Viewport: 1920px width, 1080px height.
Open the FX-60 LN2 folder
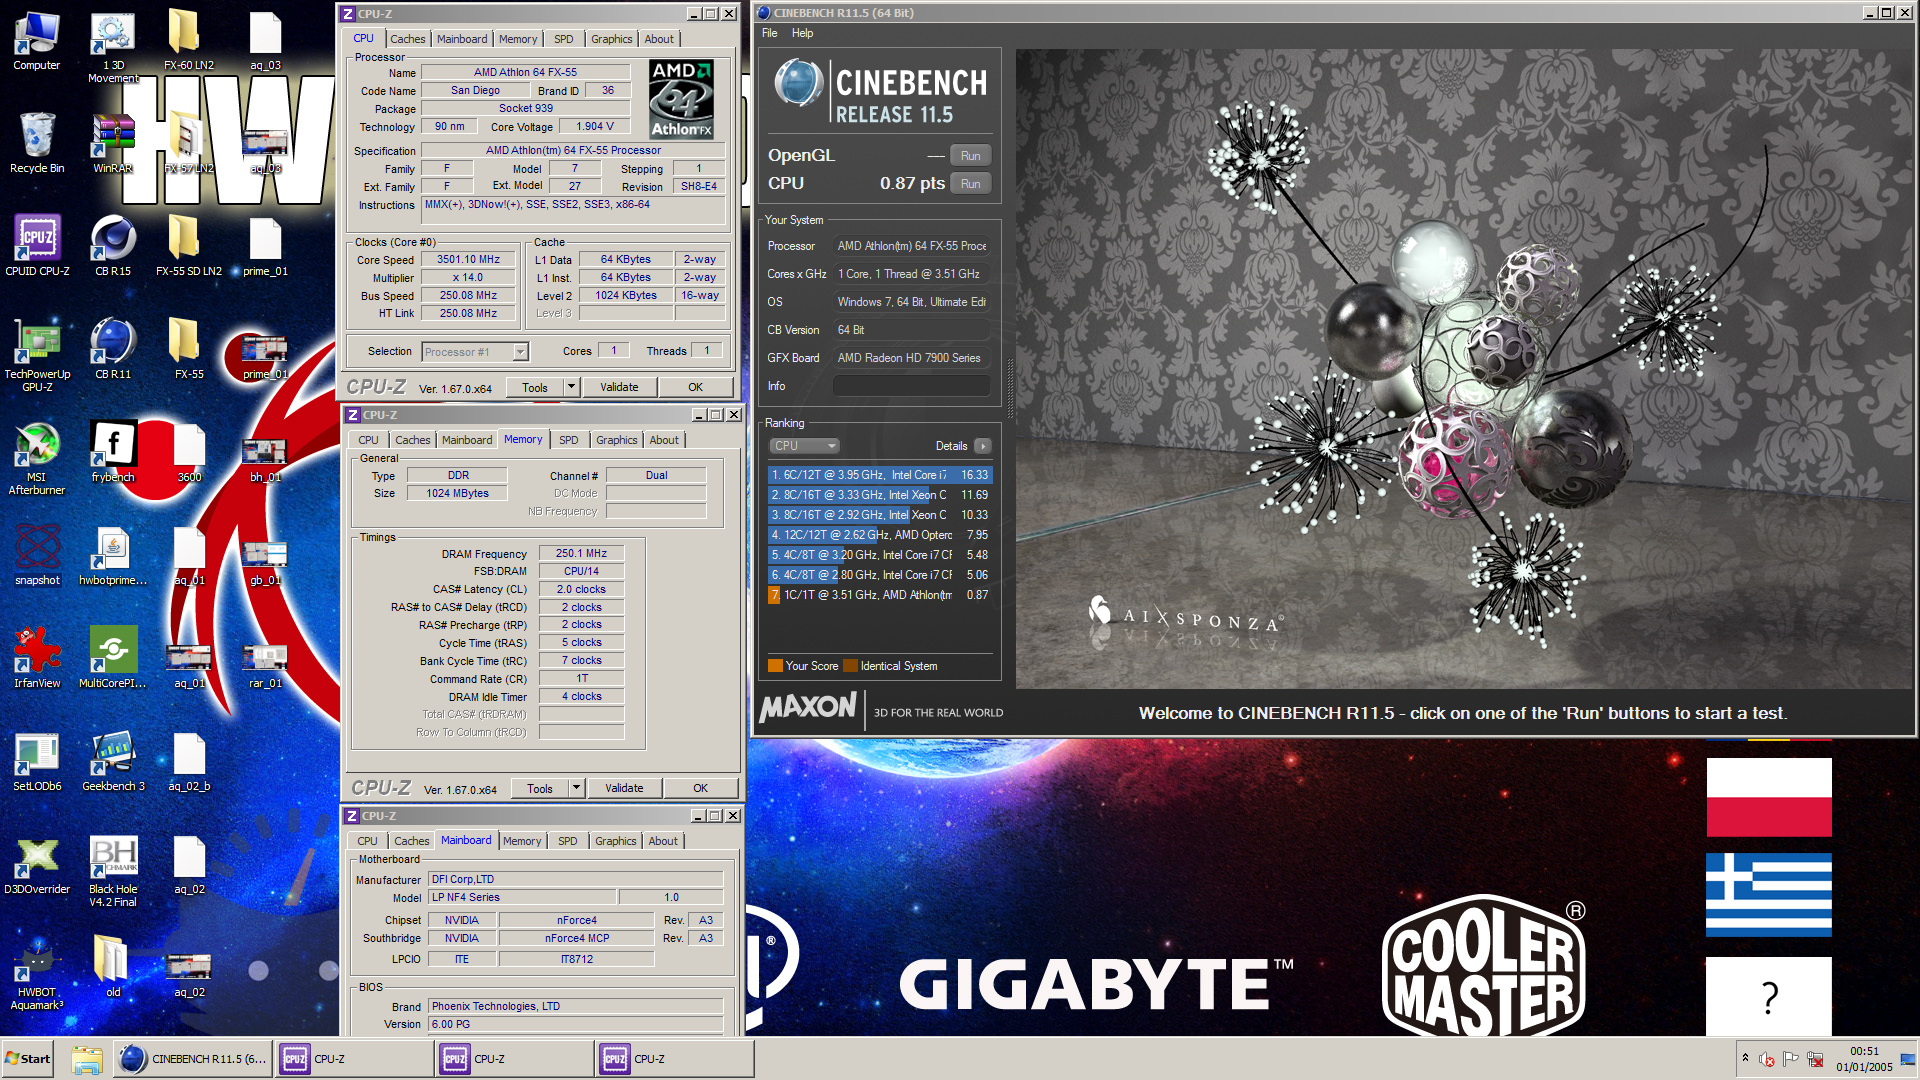click(x=189, y=42)
